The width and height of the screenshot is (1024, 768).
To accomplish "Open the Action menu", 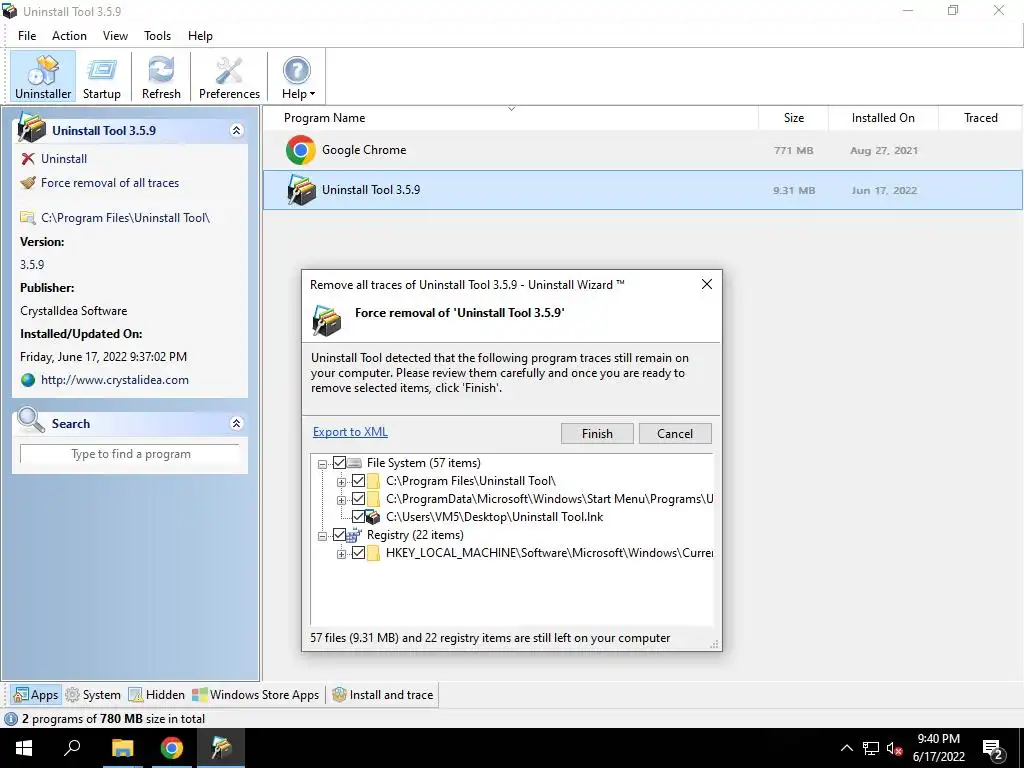I will [x=69, y=36].
